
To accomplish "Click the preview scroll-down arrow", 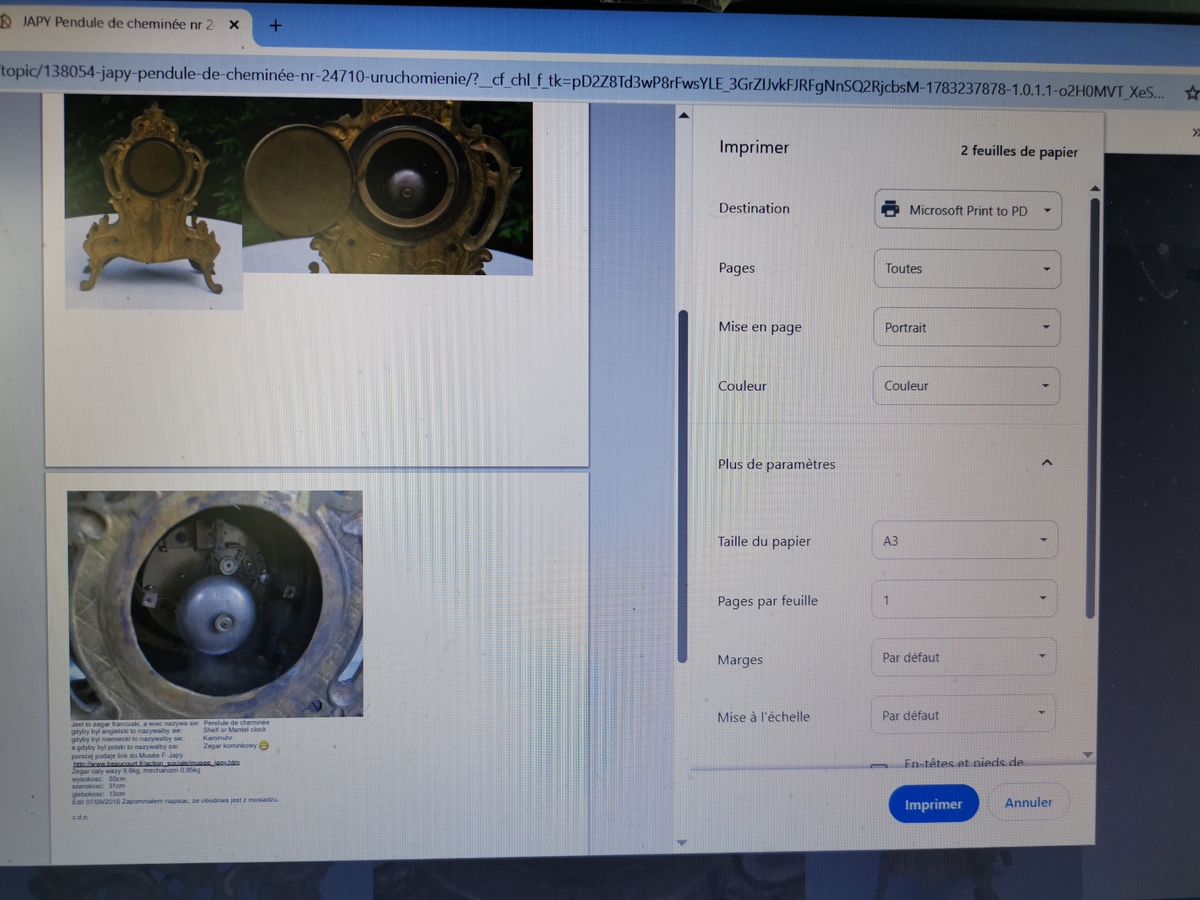I will (683, 842).
